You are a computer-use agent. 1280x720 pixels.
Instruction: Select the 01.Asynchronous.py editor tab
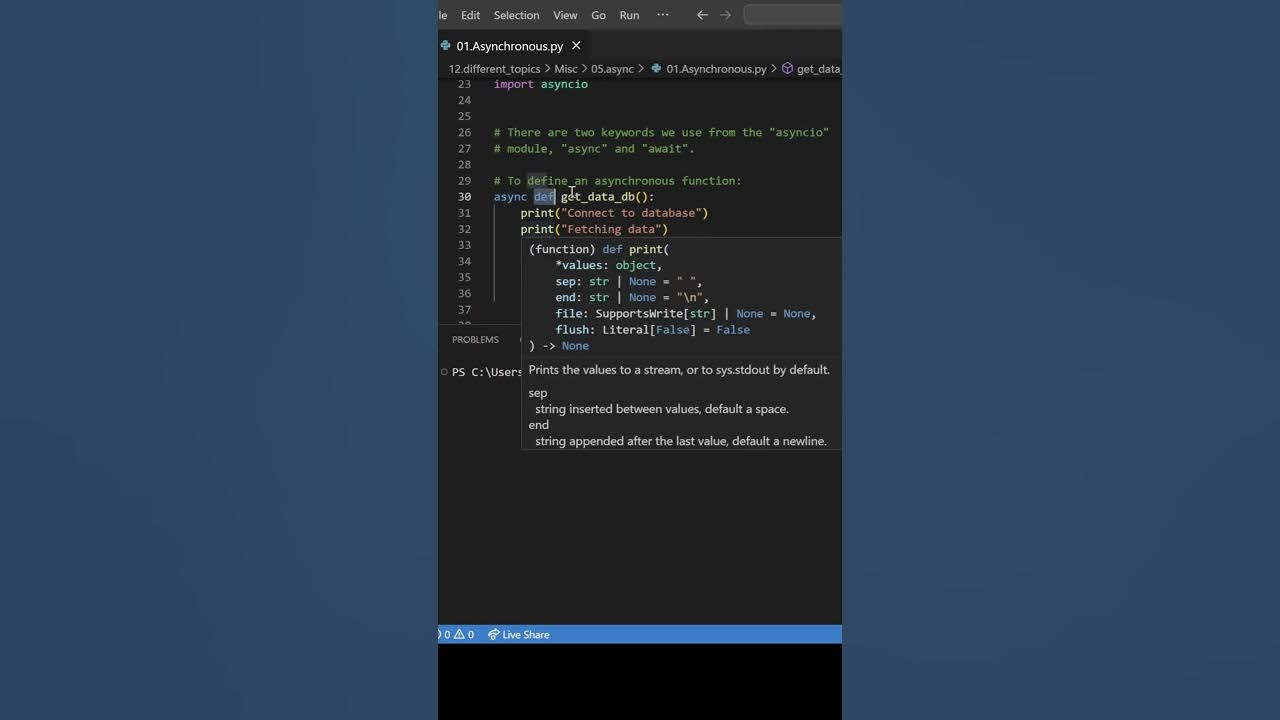[x=509, y=46]
